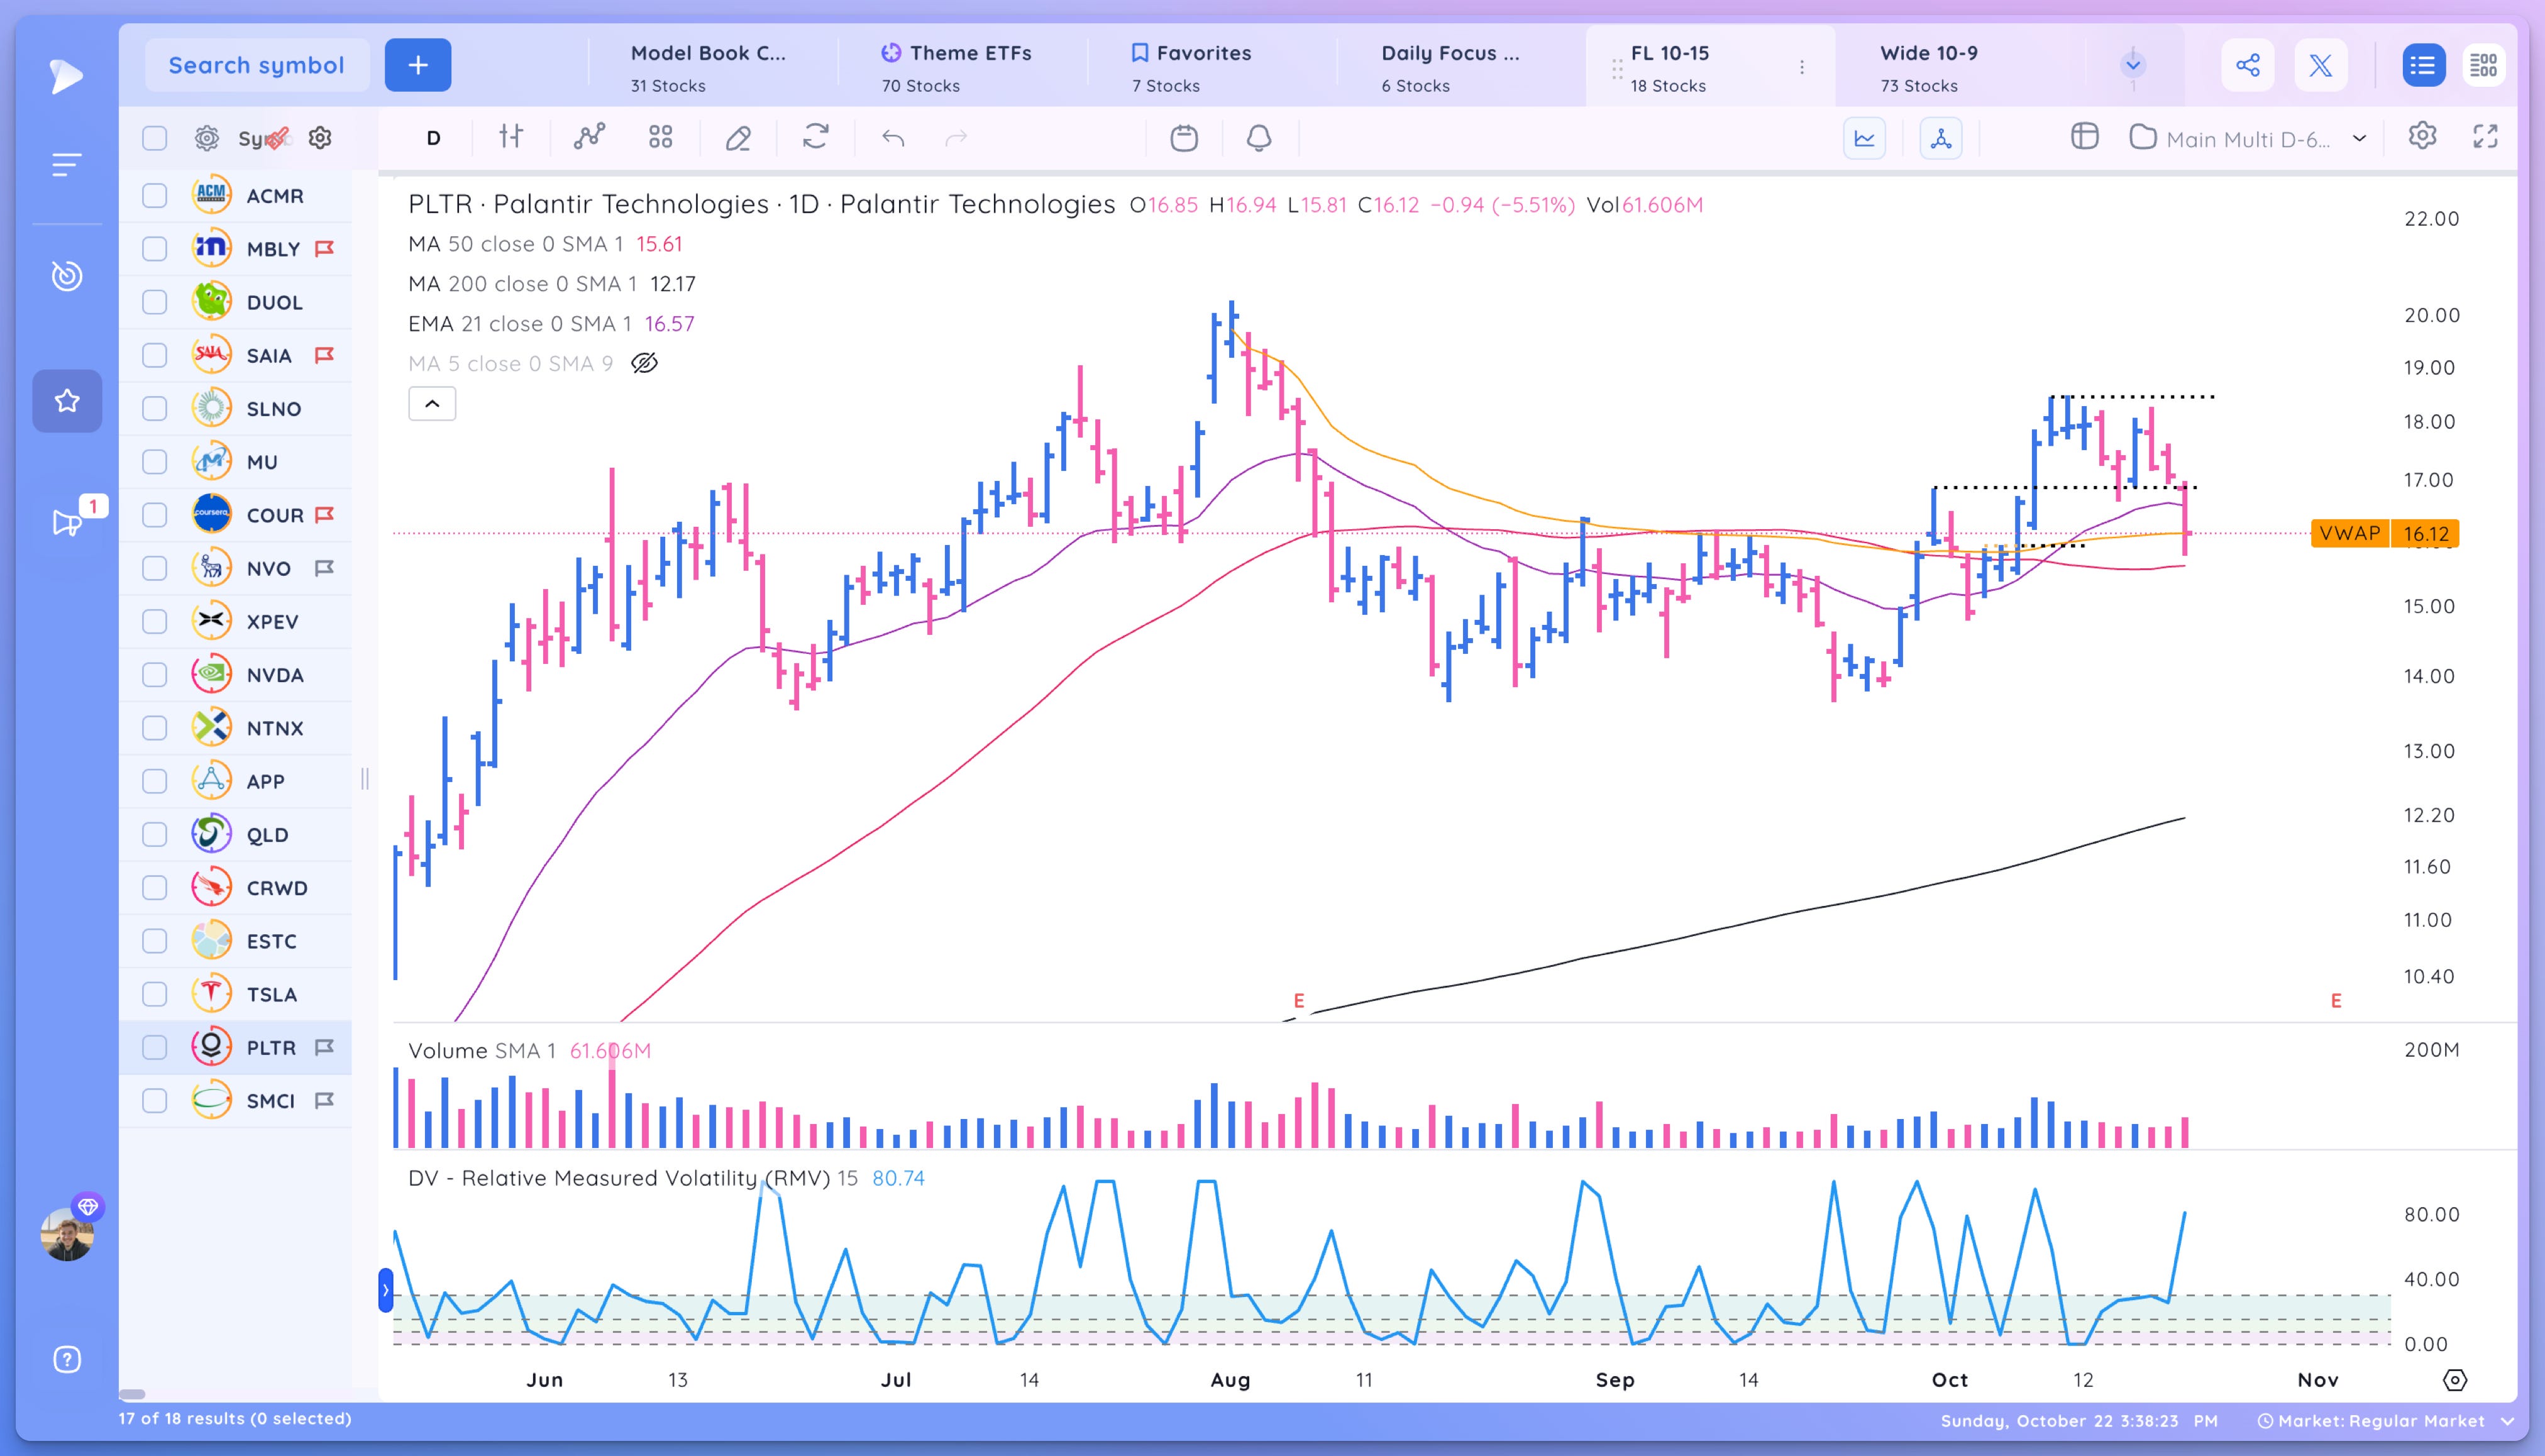This screenshot has height=1456, width=2545.
Task: Open the multi-chart layout grid icon
Action: pyautogui.click(x=661, y=137)
